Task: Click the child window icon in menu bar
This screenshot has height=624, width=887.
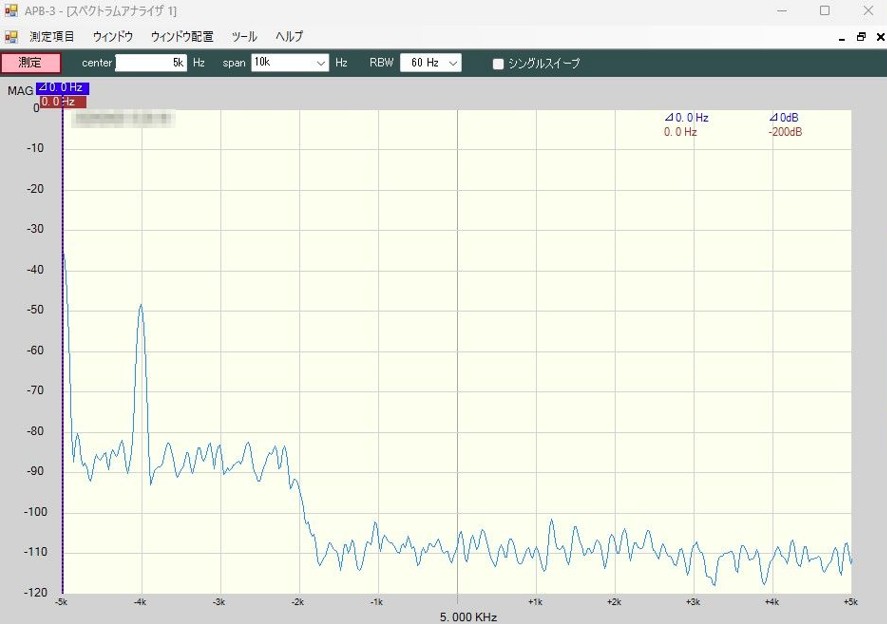Action: click(x=11, y=37)
